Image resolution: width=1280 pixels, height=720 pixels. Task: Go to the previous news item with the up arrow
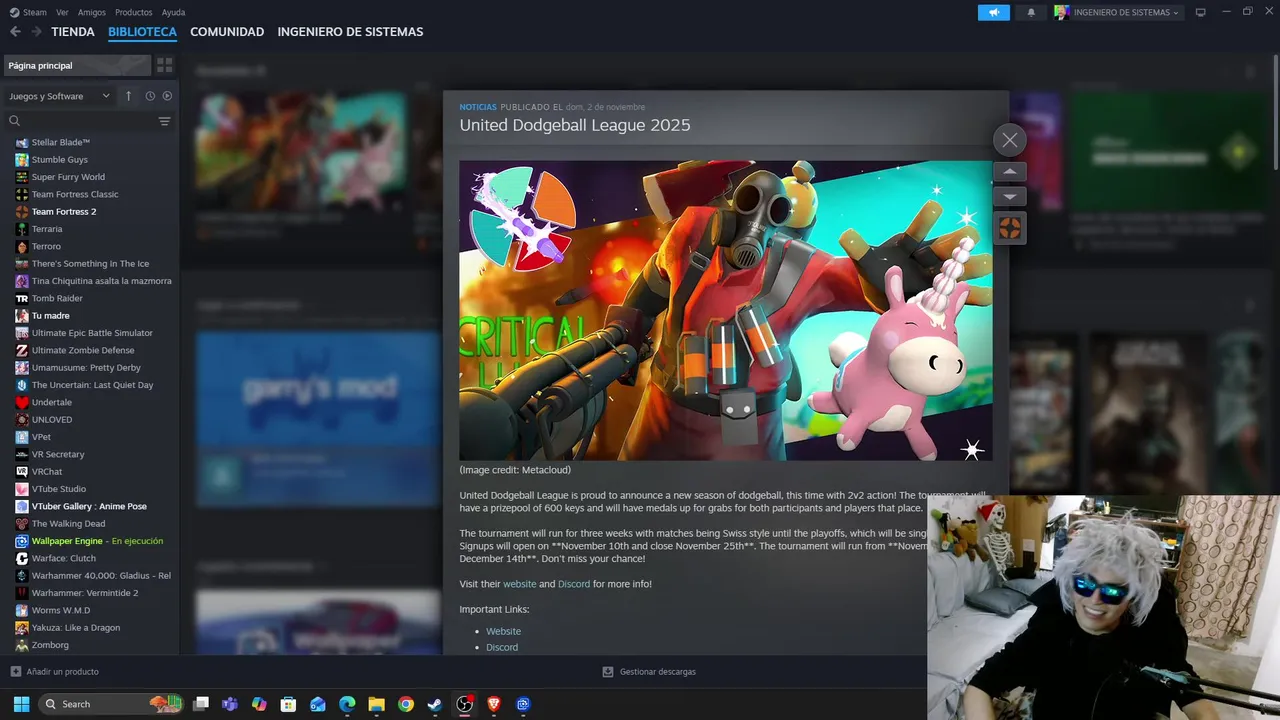pos(1009,171)
